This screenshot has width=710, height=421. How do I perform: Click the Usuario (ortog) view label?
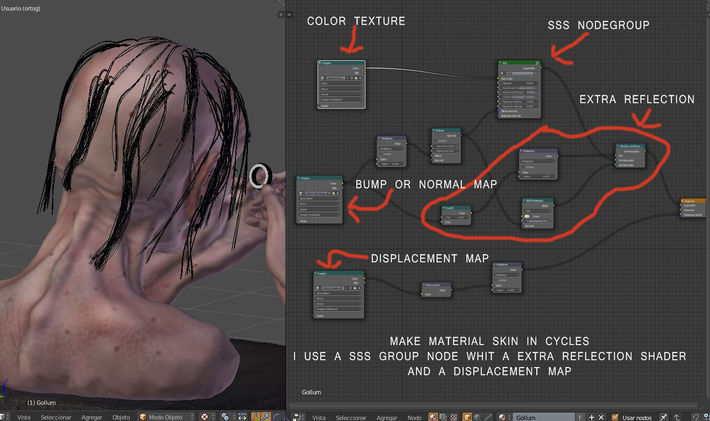click(x=20, y=8)
